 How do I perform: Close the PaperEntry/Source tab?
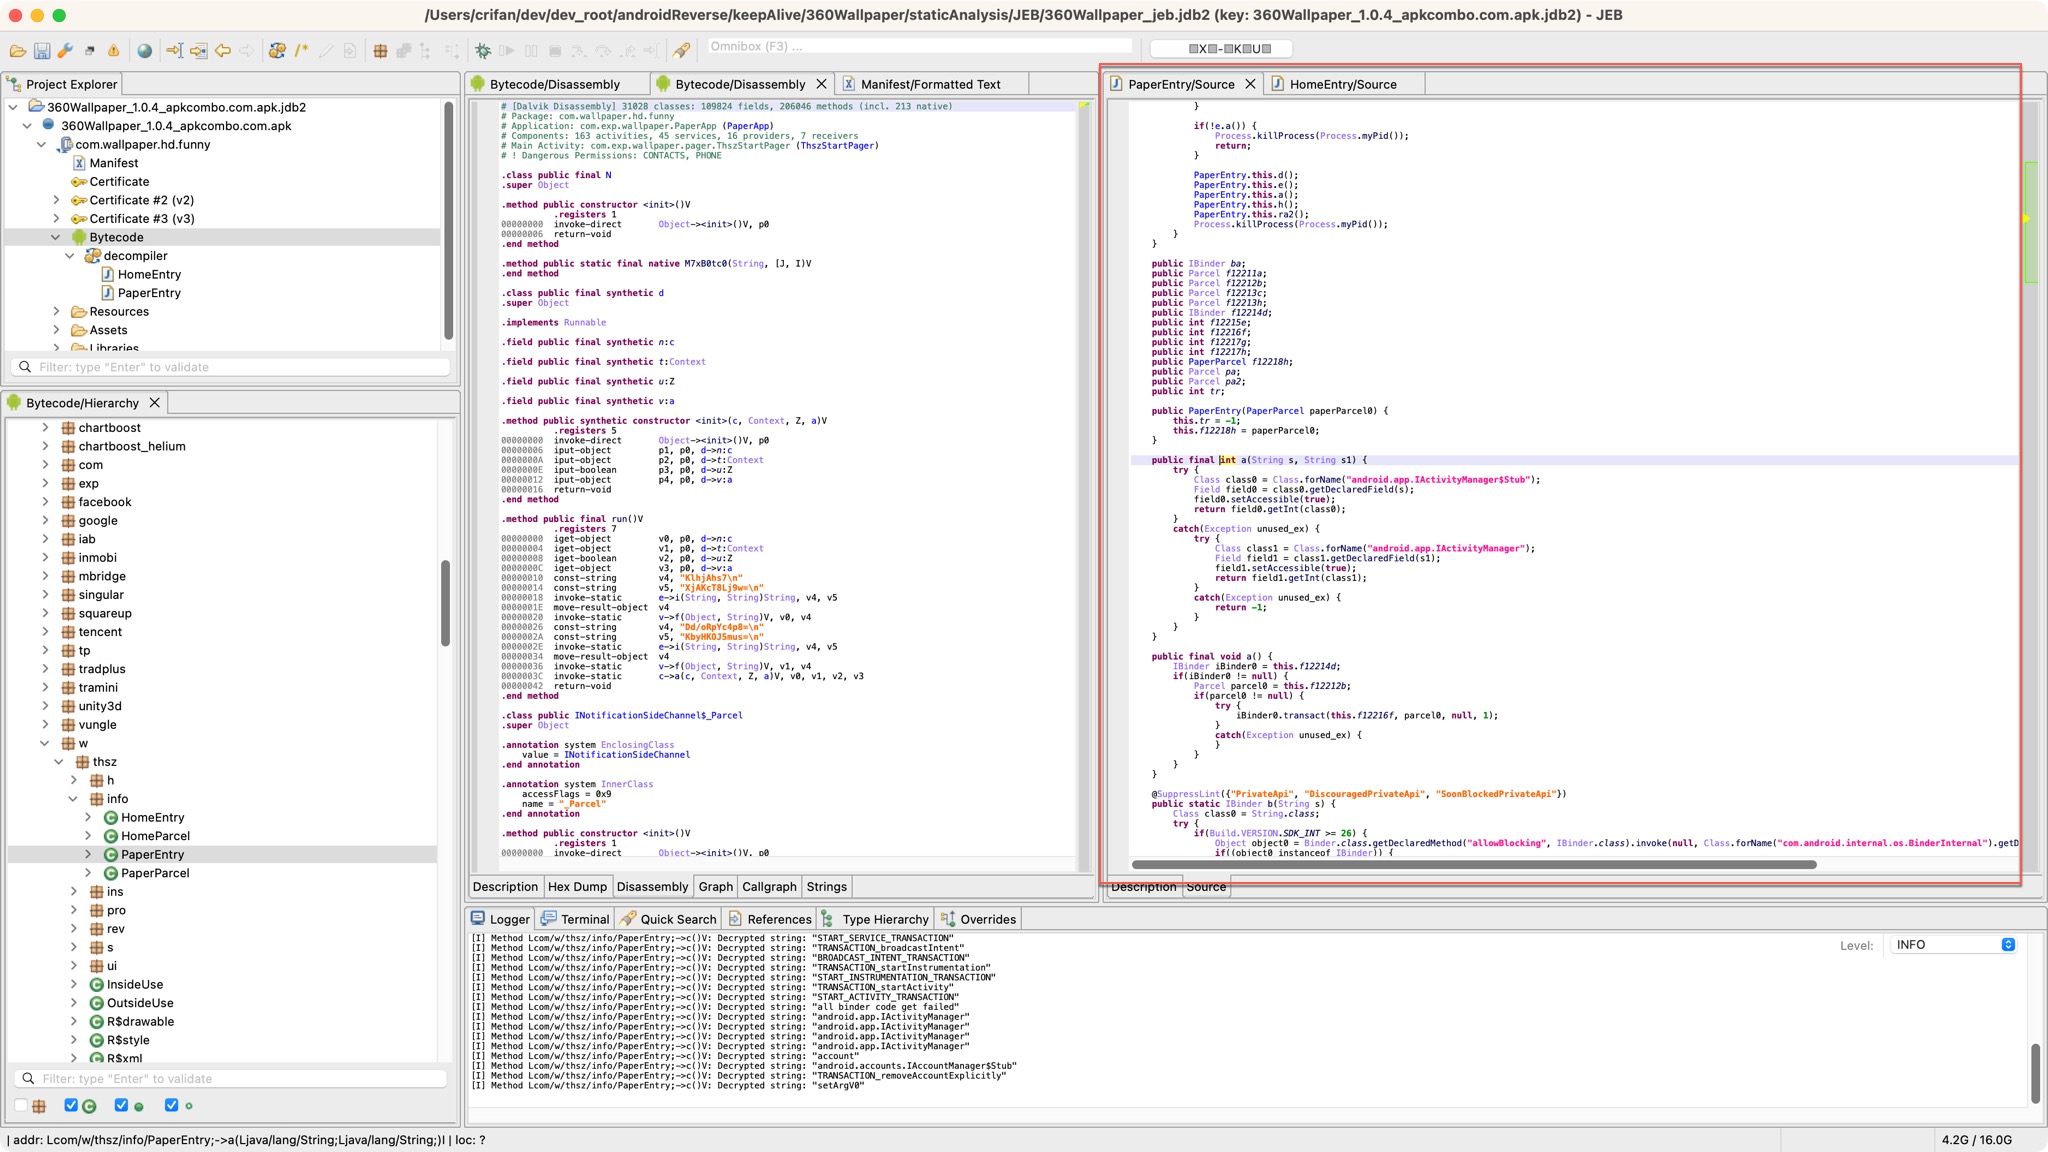tap(1250, 84)
